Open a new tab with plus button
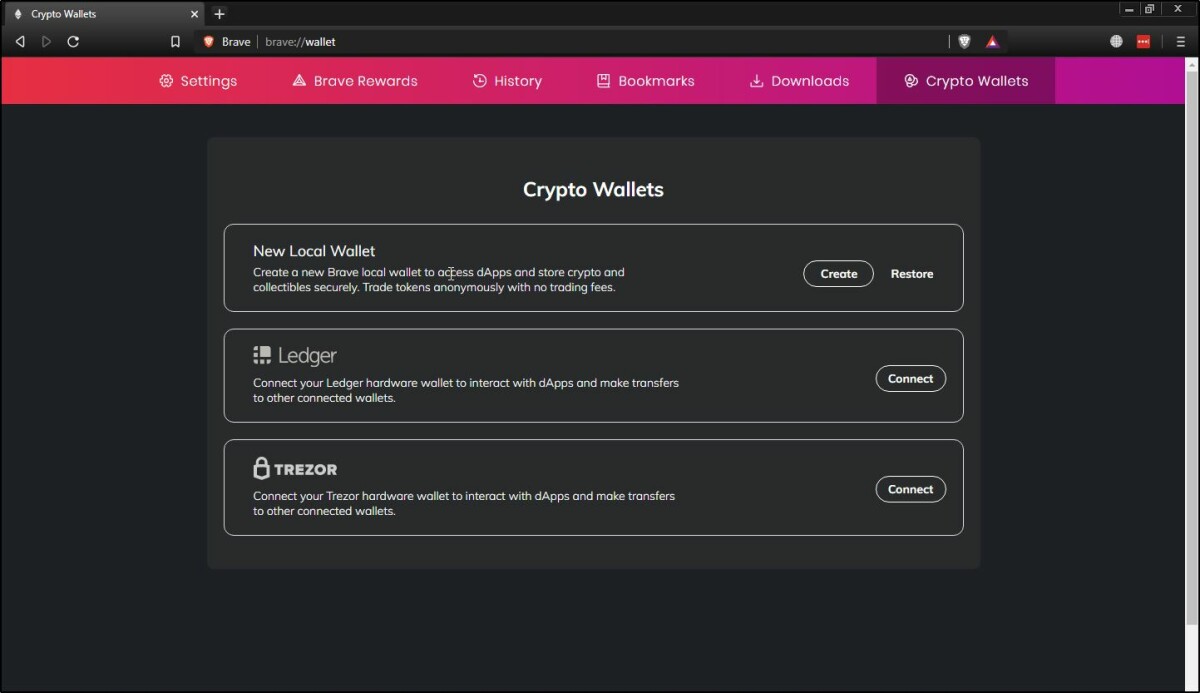The height and width of the screenshot is (693, 1200). 219,14
